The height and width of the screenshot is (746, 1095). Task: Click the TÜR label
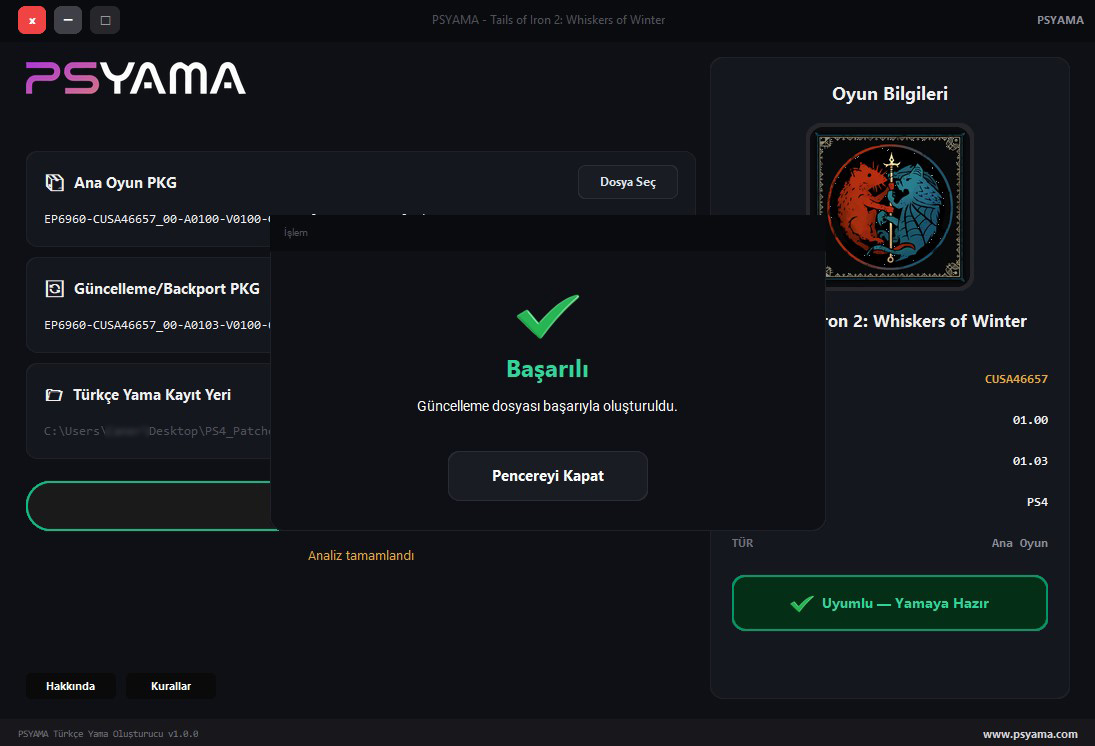pos(742,543)
